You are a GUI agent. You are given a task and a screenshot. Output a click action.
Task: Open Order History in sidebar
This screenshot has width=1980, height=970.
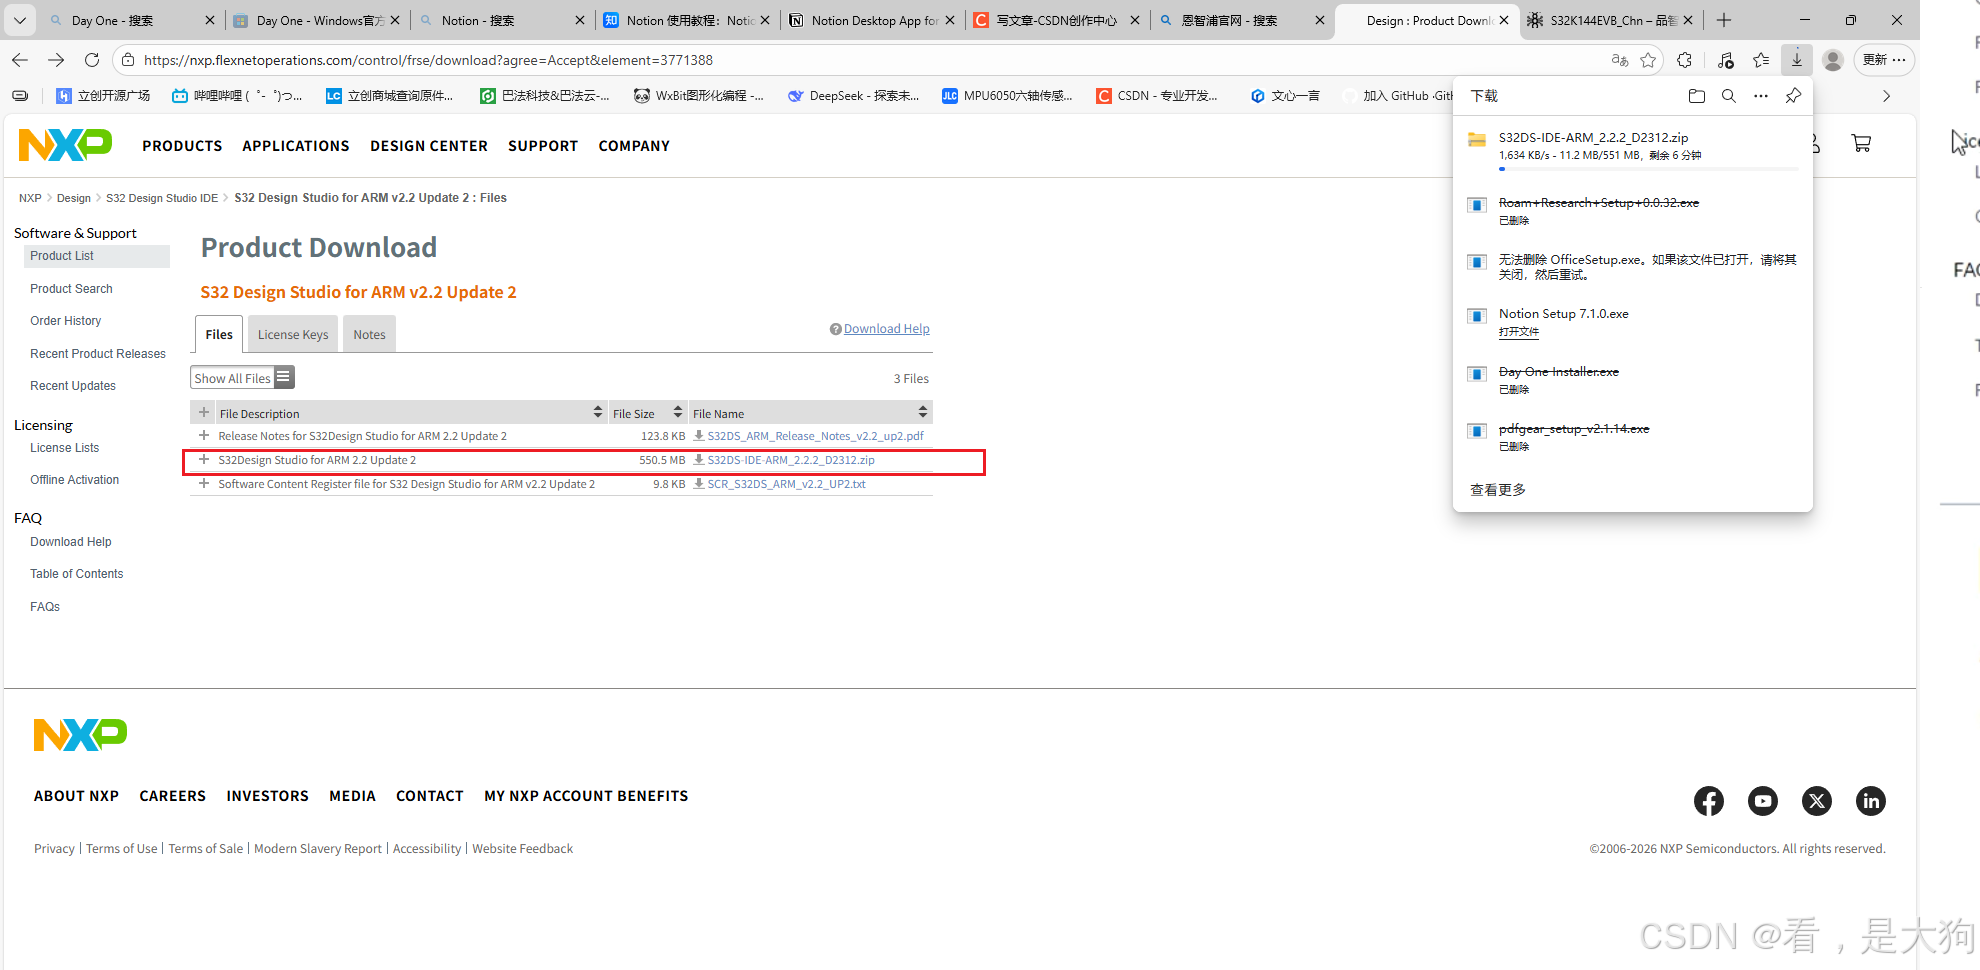click(x=65, y=321)
